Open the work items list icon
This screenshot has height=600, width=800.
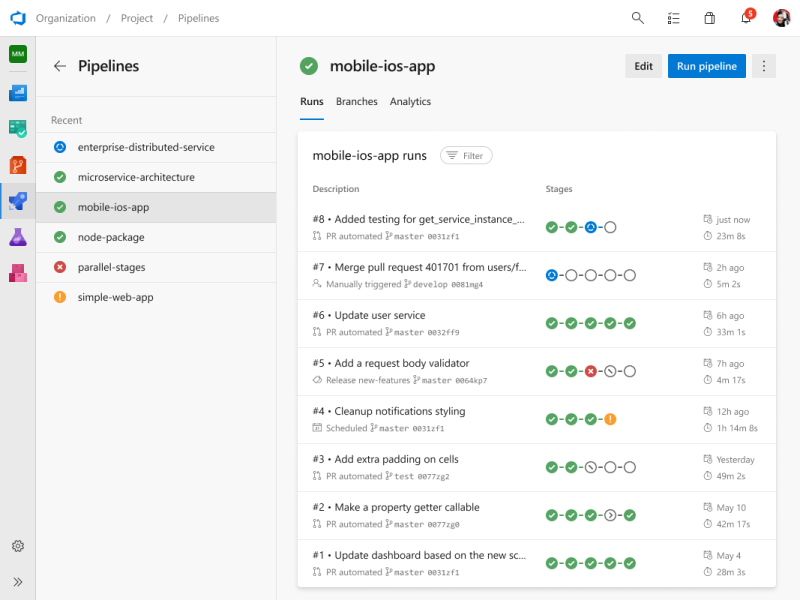[x=673, y=18]
